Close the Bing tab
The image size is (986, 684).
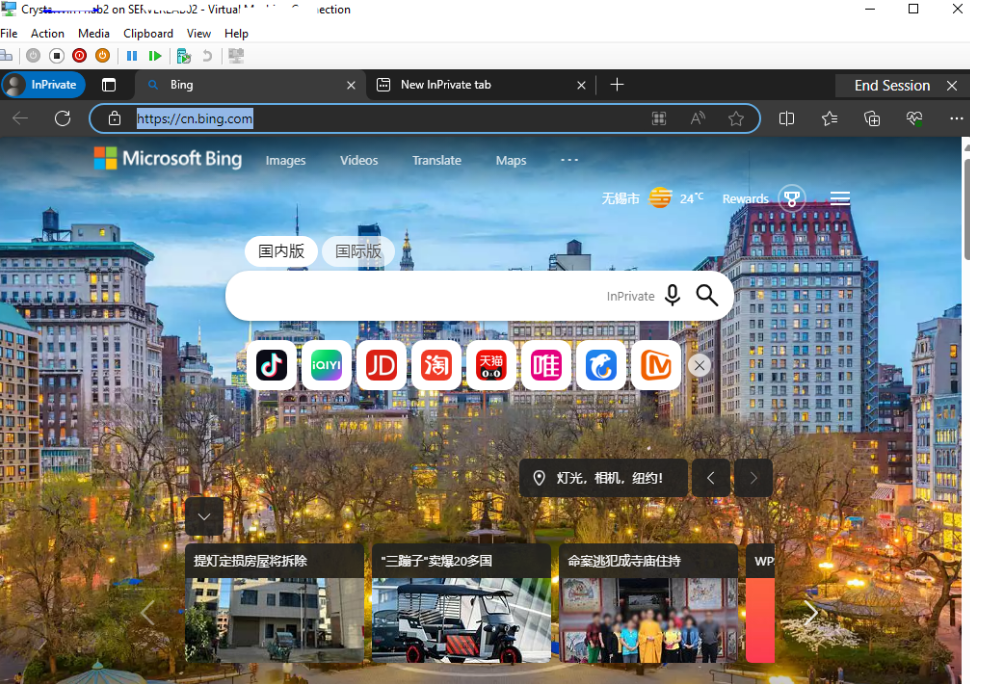[351, 85]
